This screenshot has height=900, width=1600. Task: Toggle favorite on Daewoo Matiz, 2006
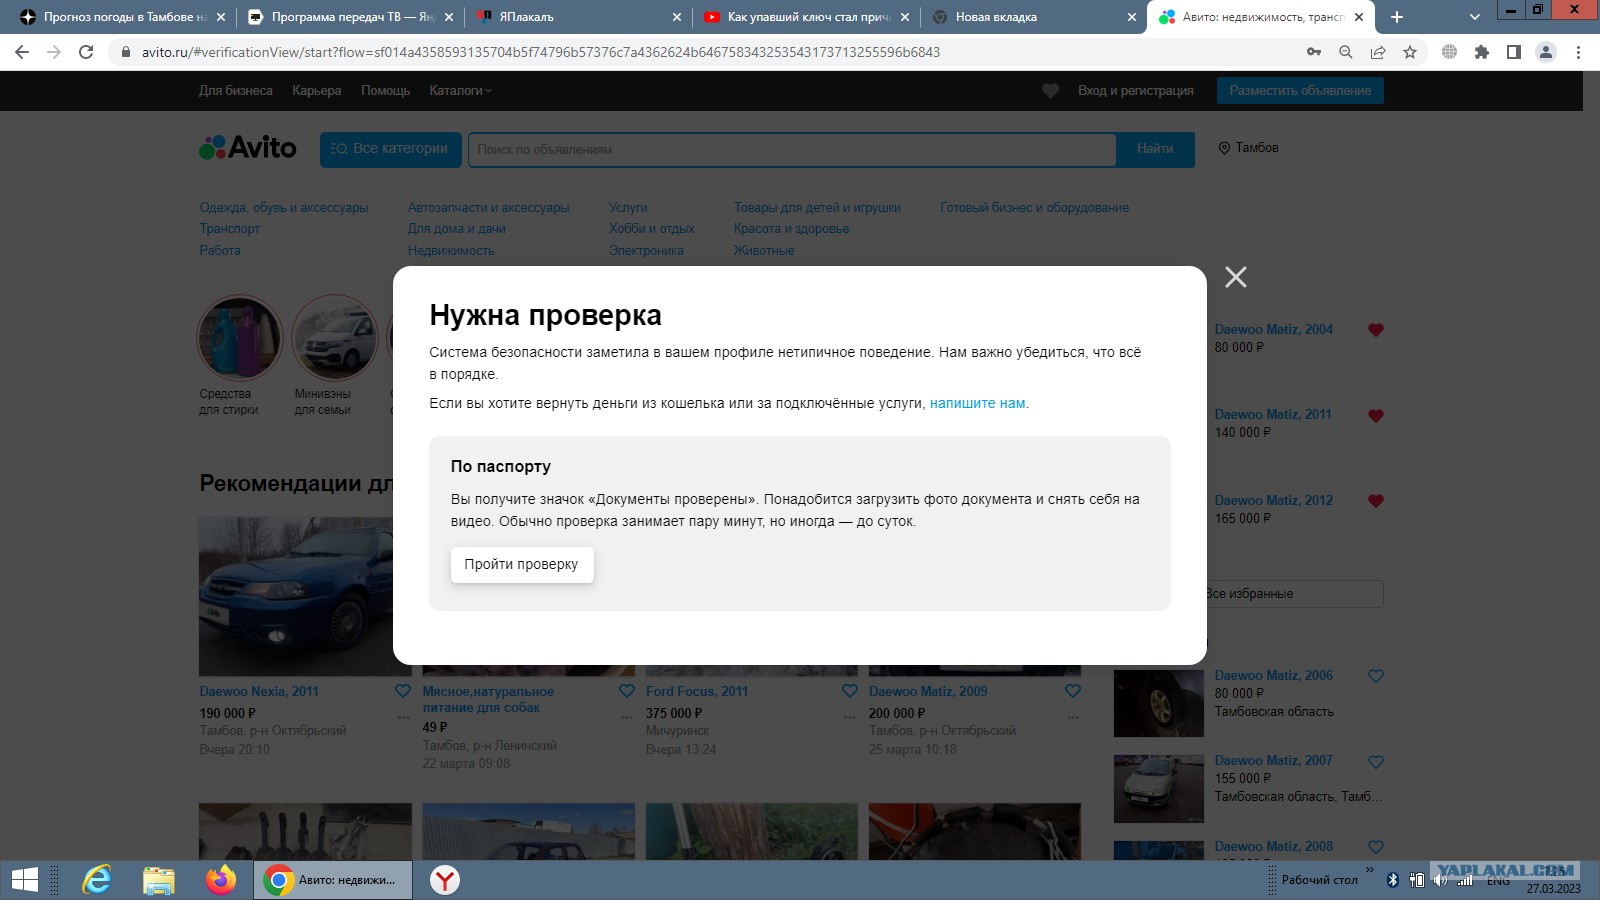(x=1376, y=676)
